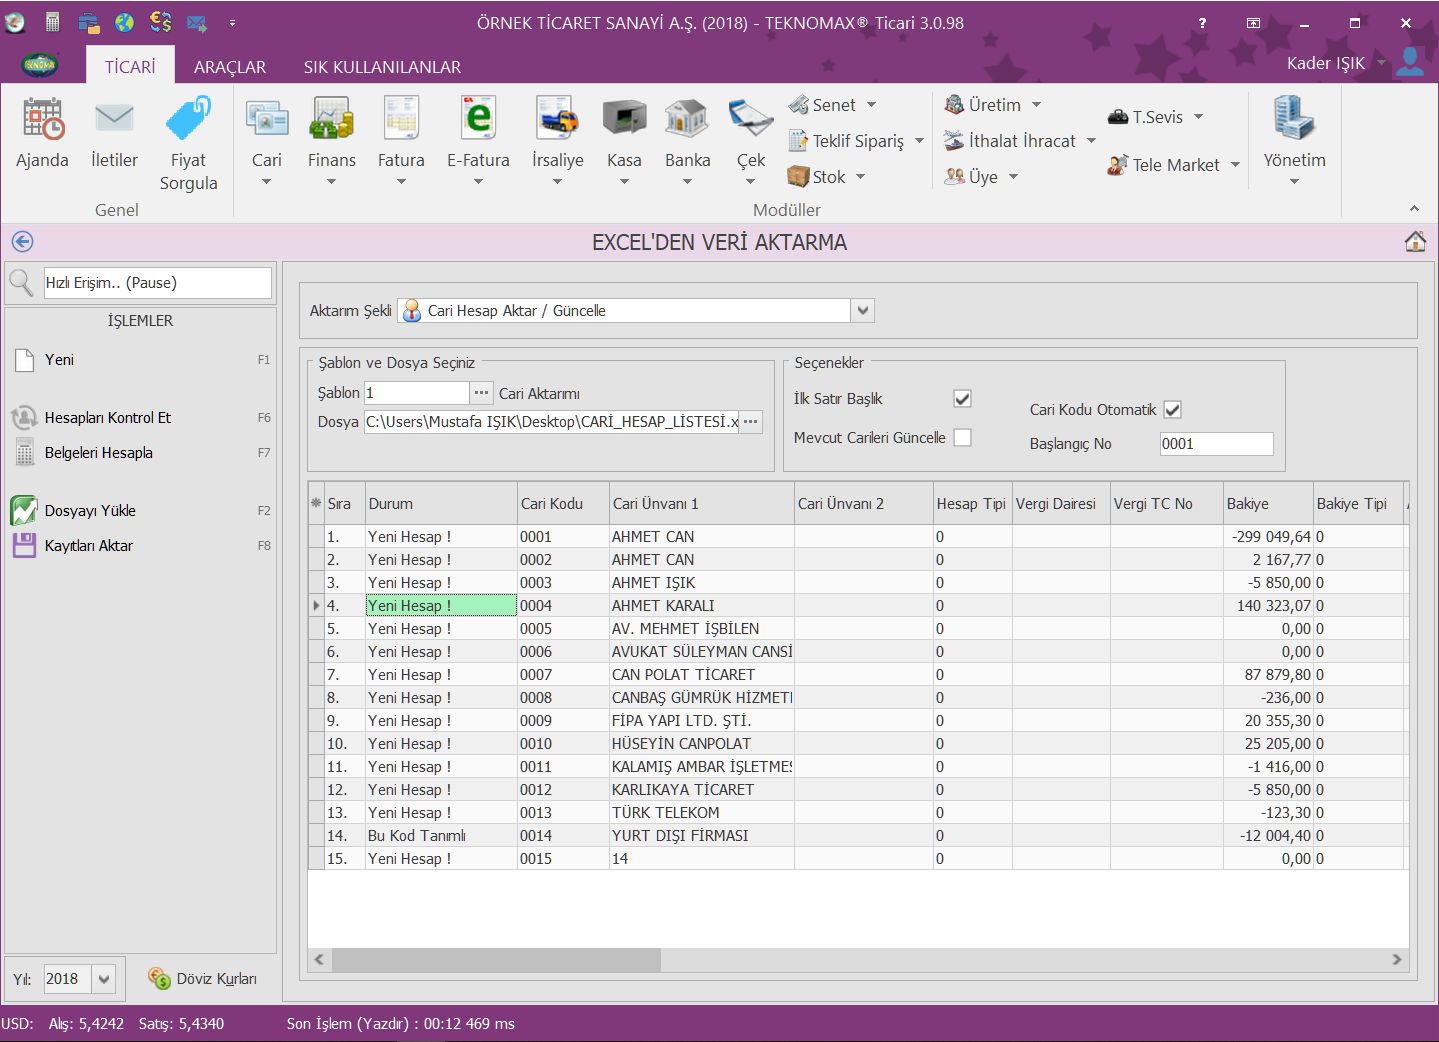The height and width of the screenshot is (1042, 1439).
Task: Open the Kasa safe icon
Action: pyautogui.click(x=624, y=120)
